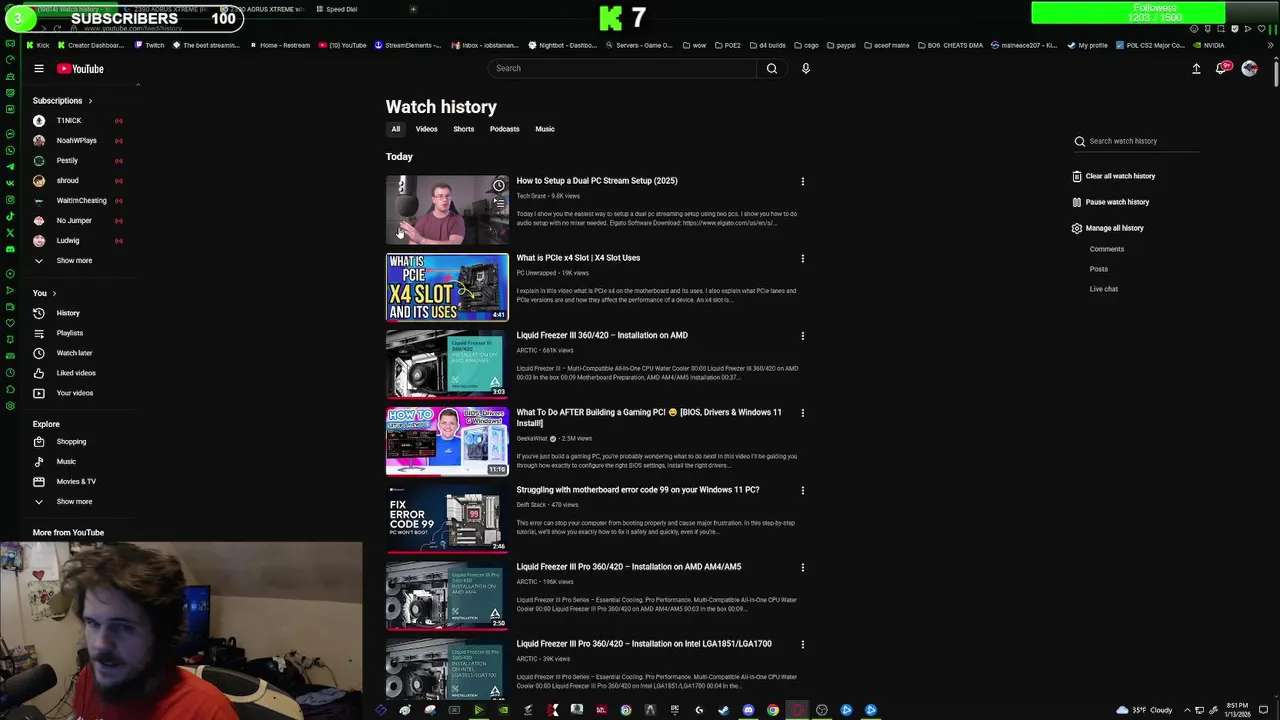1280x720 pixels.
Task: Open More actions menu for Liquid Freezer III AMD video
Action: (x=802, y=336)
